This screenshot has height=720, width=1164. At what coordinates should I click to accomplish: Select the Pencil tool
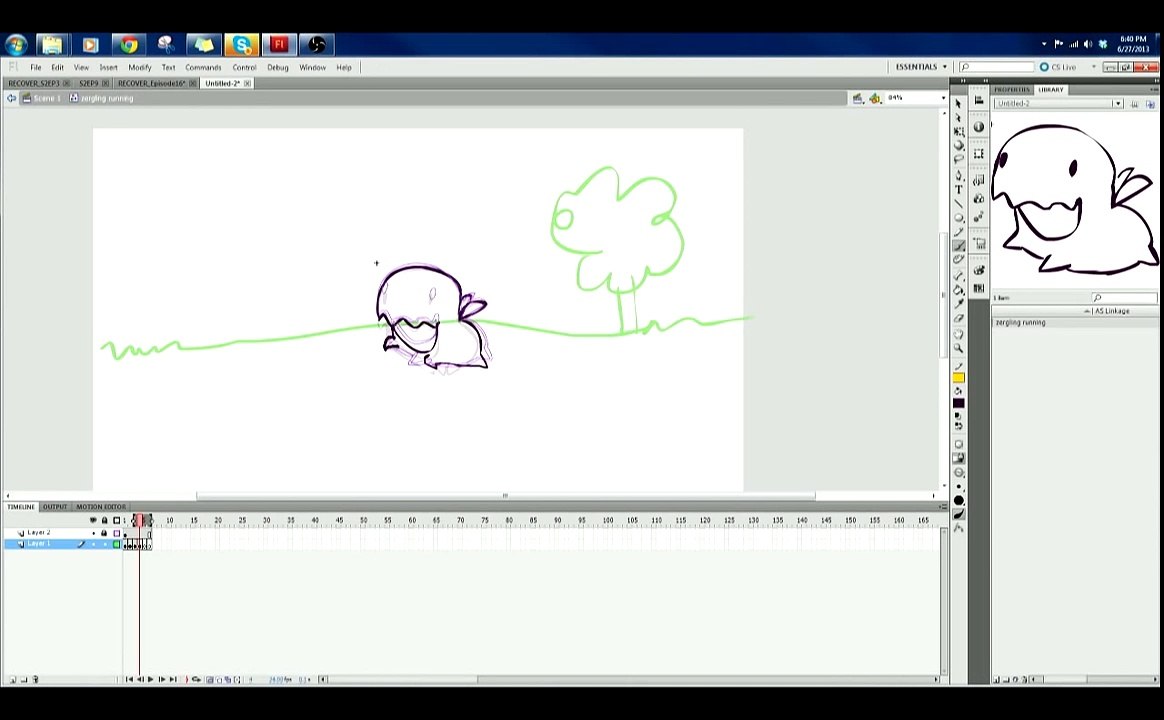coord(958,232)
